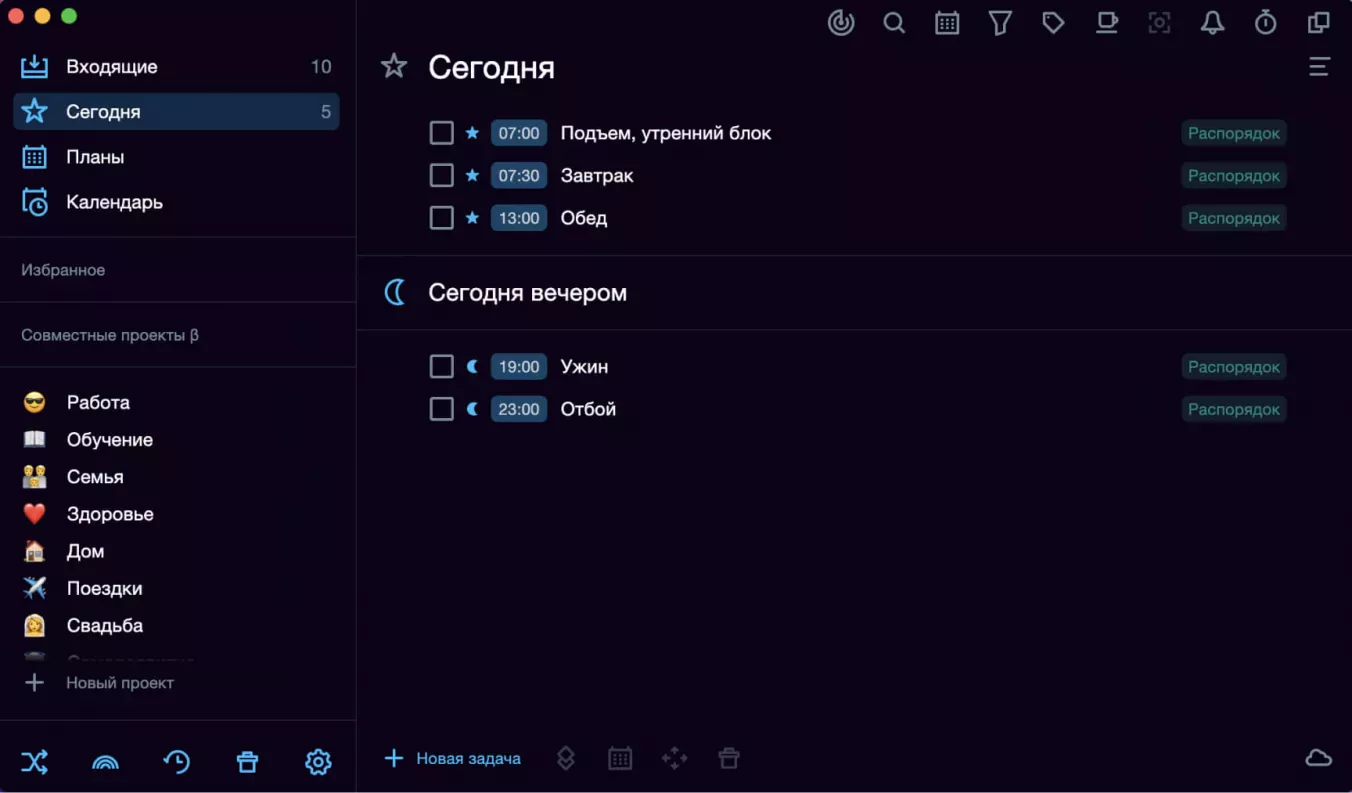This screenshot has width=1352, height=793.
Task: Click the layers icon in bottom toolbar
Action: point(565,758)
